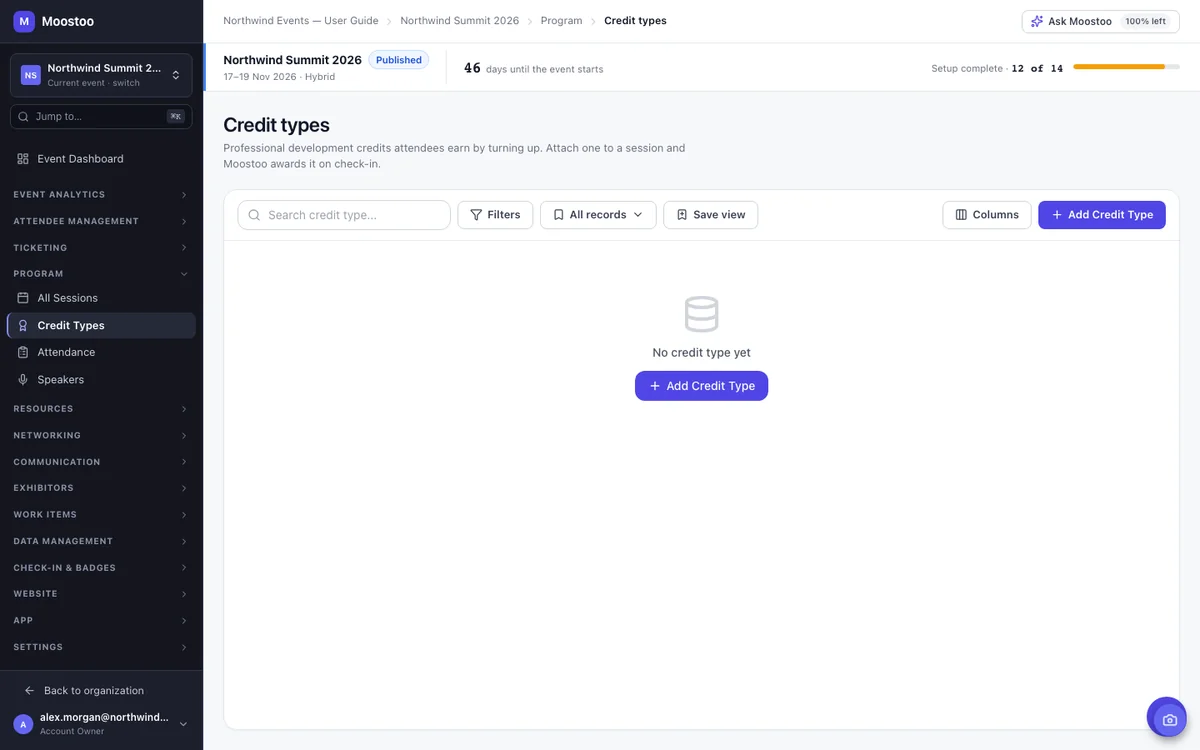Click the Speakers microphone icon
The height and width of the screenshot is (750, 1200).
point(23,380)
